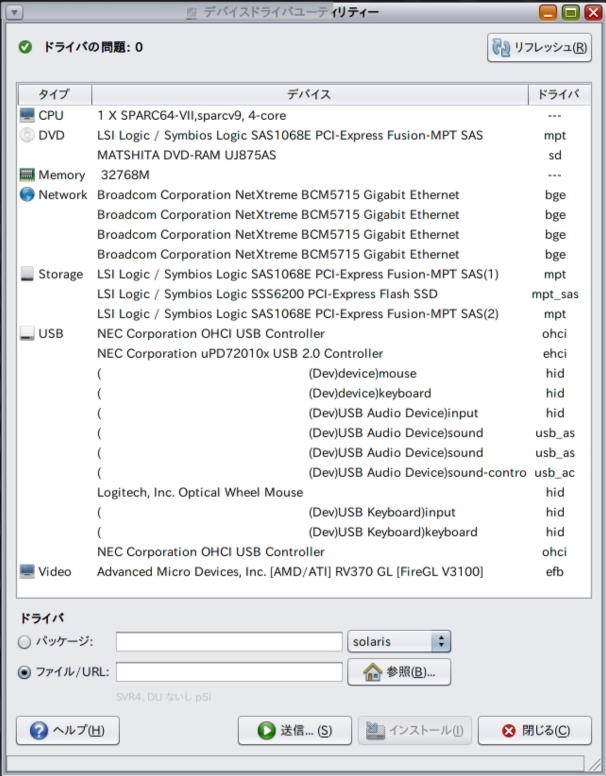606x776 pixels.
Task: Open the window menu arrow in title bar
Action: click(14, 12)
